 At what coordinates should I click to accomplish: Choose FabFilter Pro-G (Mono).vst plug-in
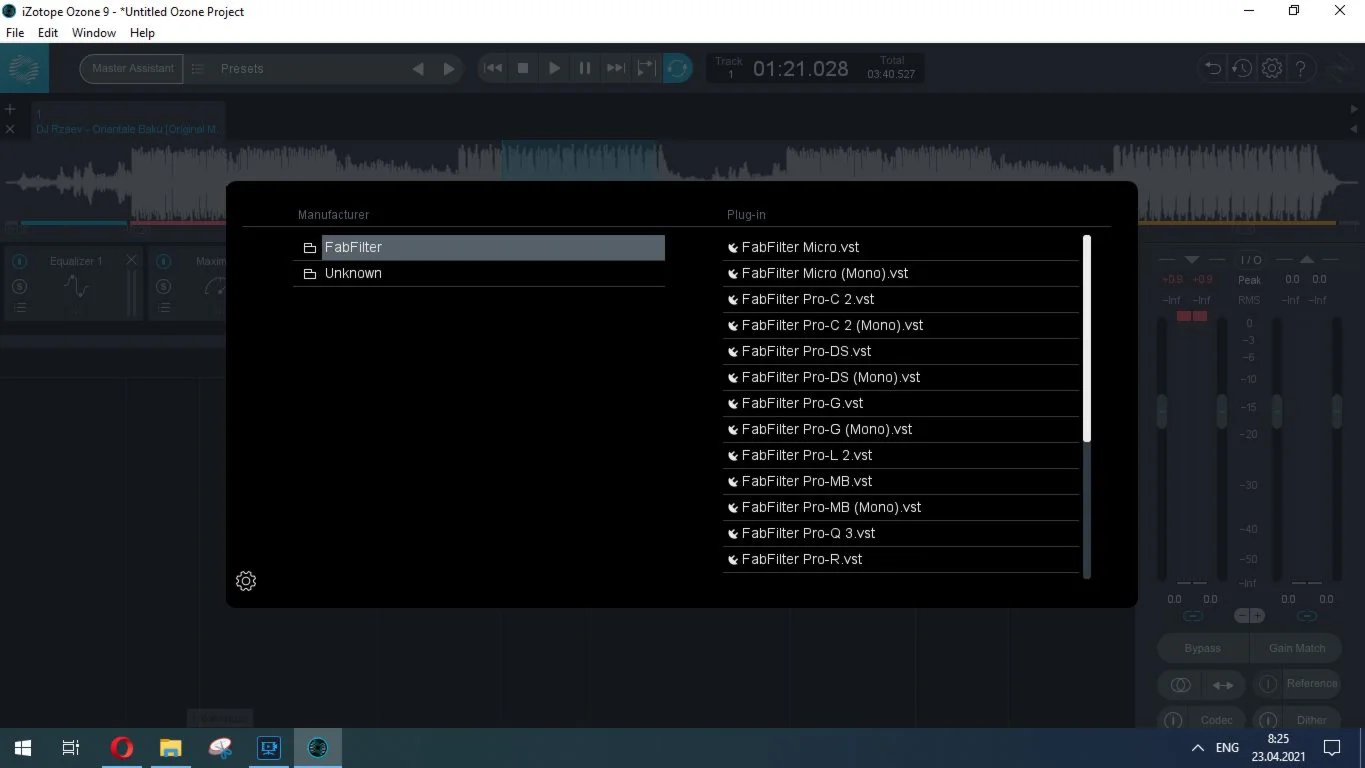pos(901,429)
